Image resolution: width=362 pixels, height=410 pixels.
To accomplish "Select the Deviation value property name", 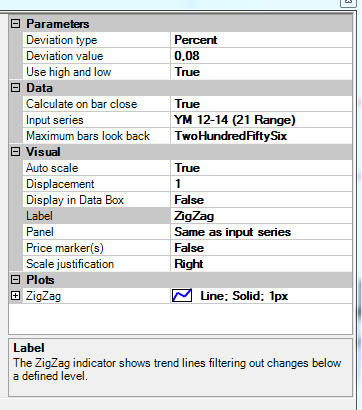I will pos(65,56).
